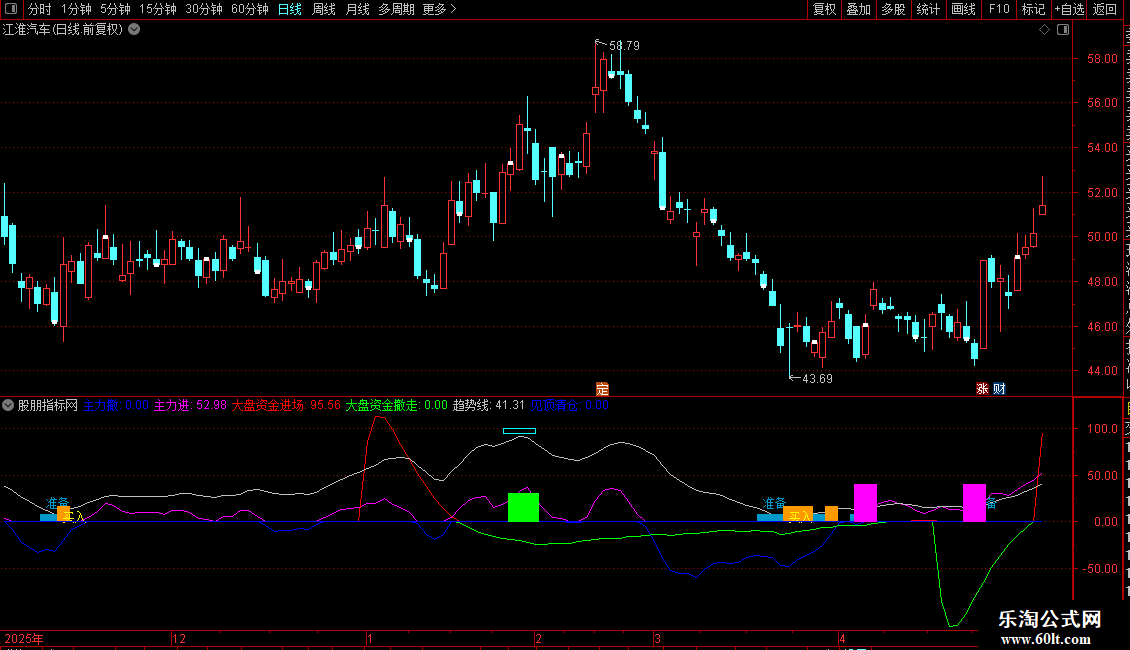Select the 30分钟 period tab

click(x=204, y=9)
